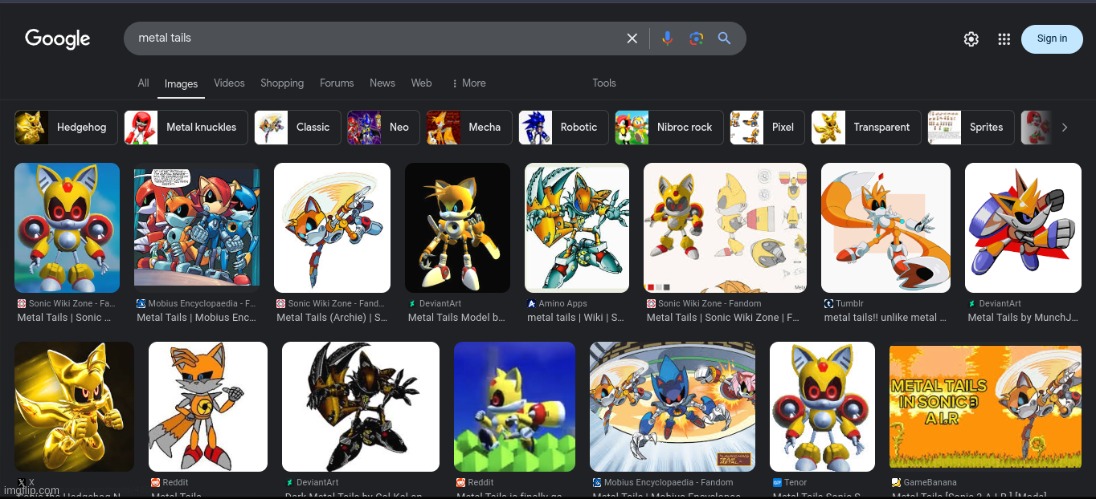Open 'Metal Tails | Sonic Wiki Zone | F...' link
1096x499 pixels.
[722, 318]
